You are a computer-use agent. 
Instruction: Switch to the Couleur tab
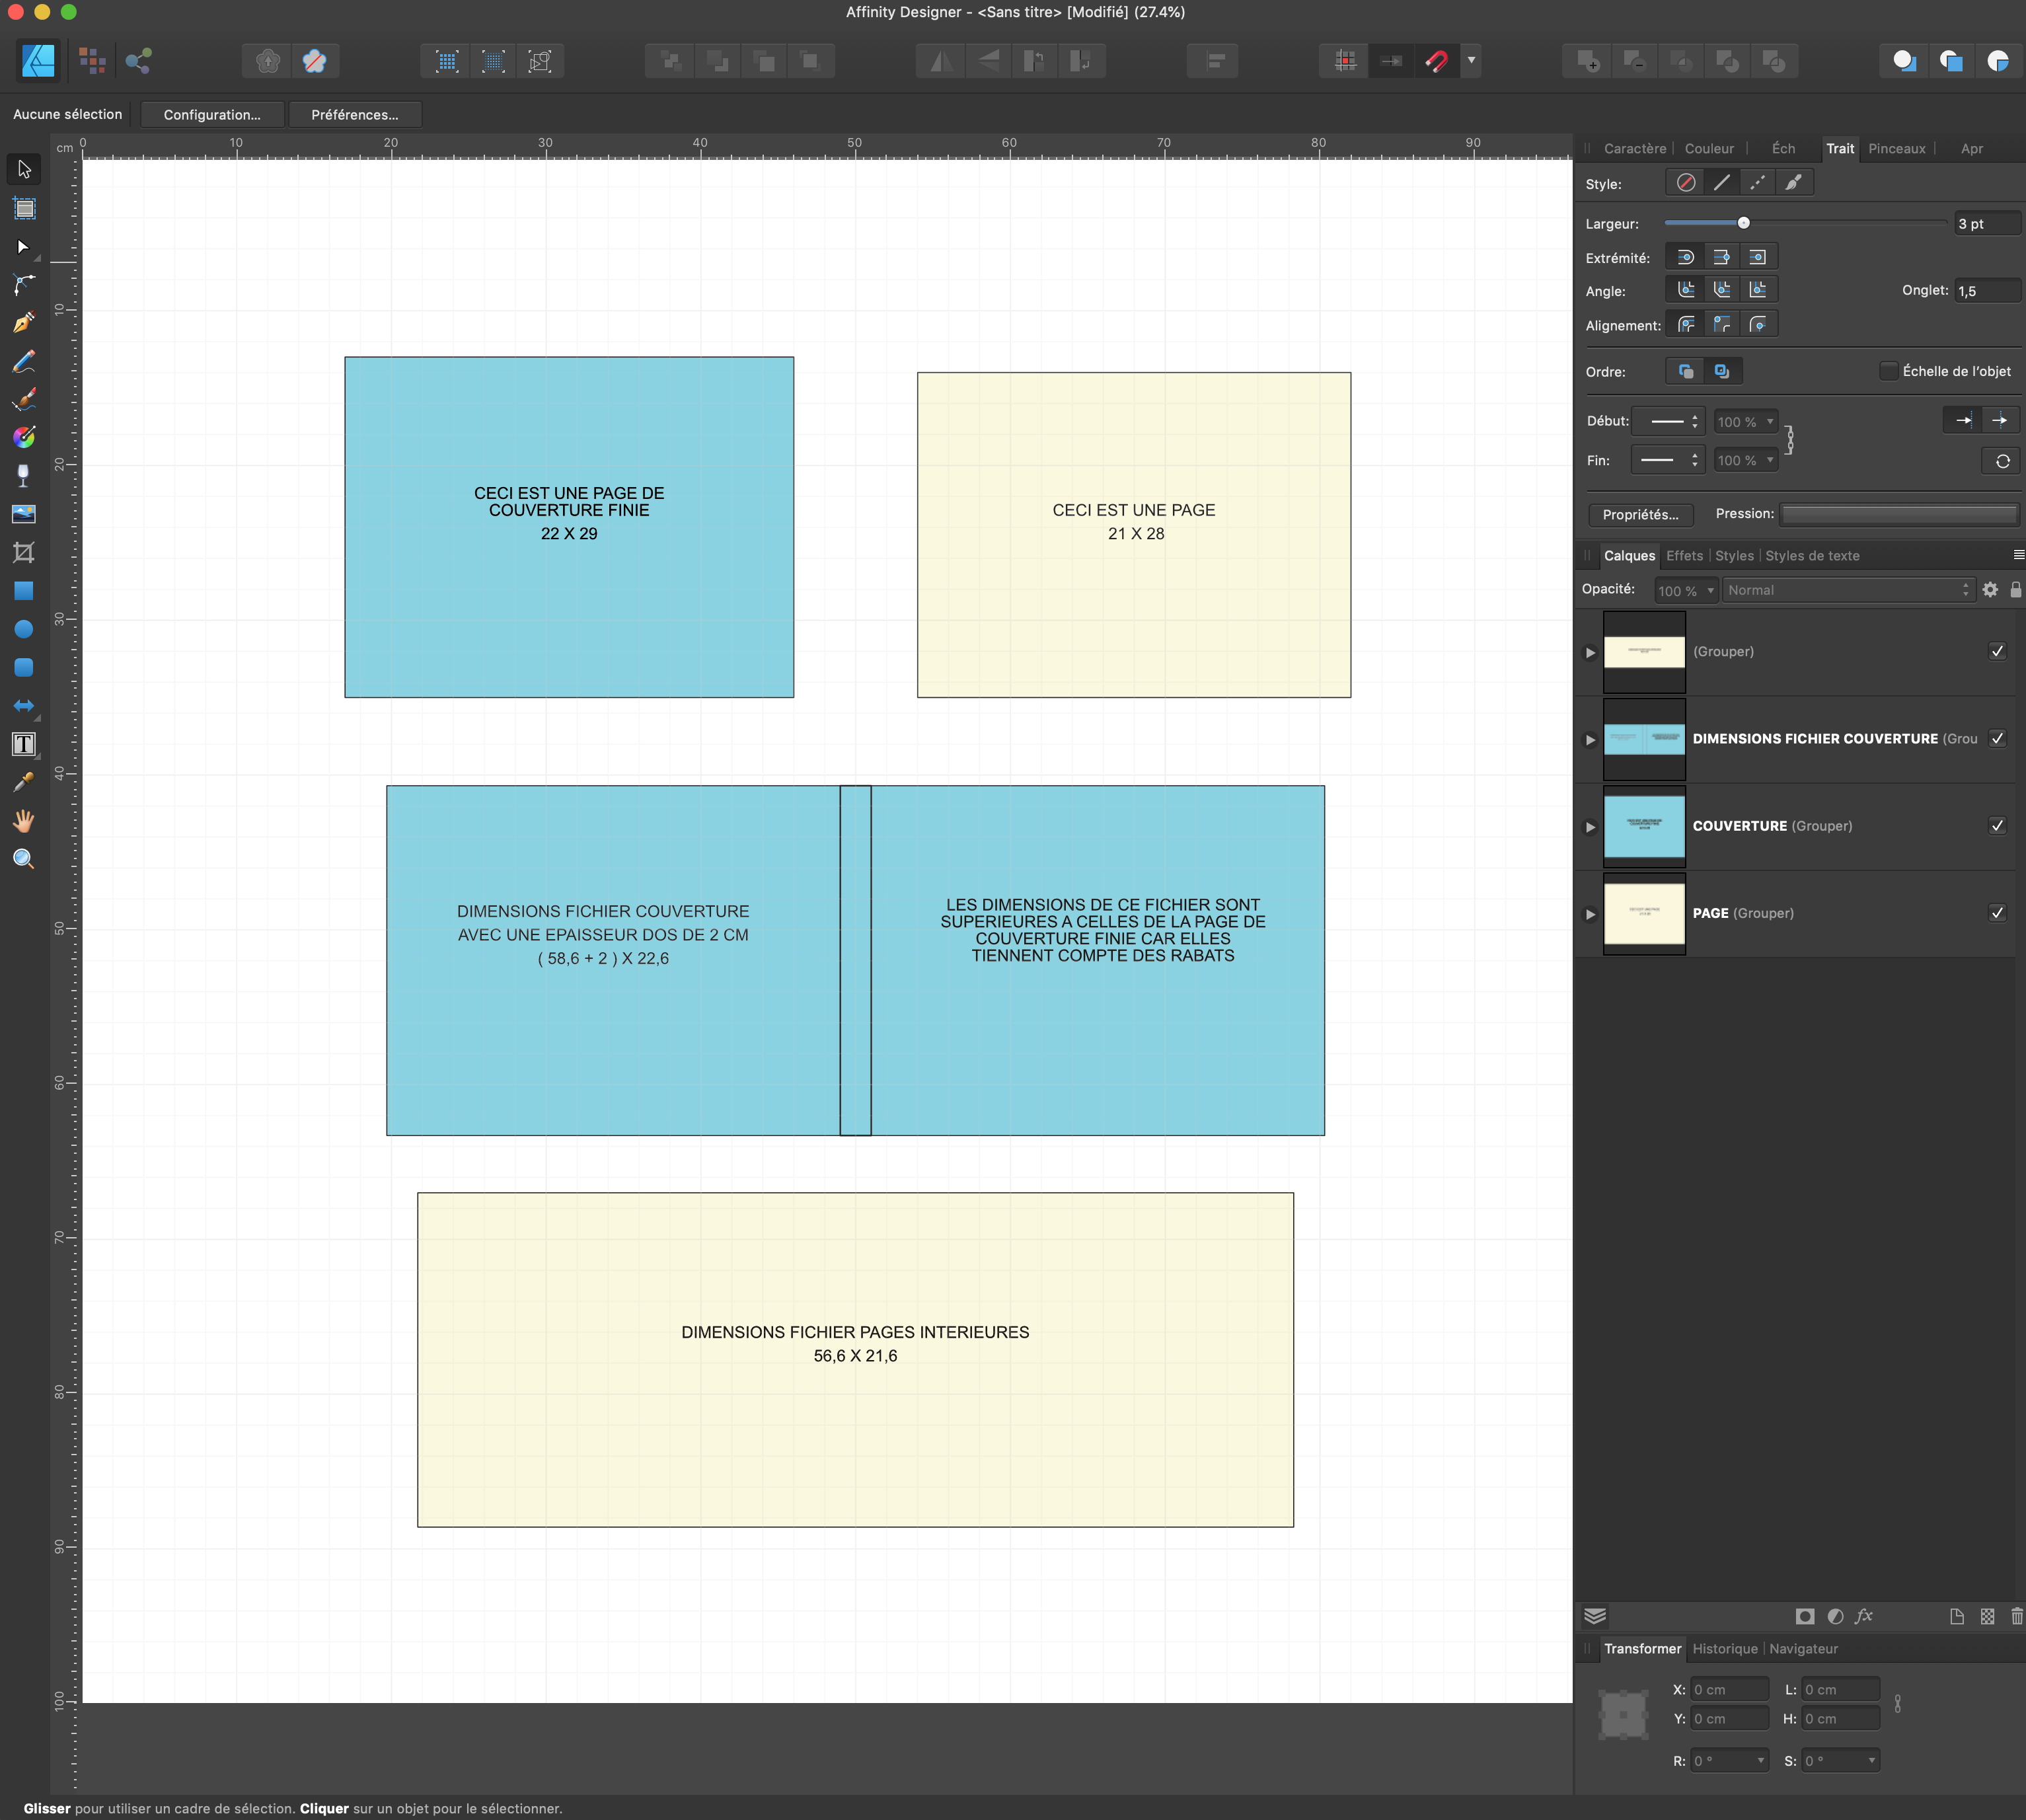coord(1708,148)
